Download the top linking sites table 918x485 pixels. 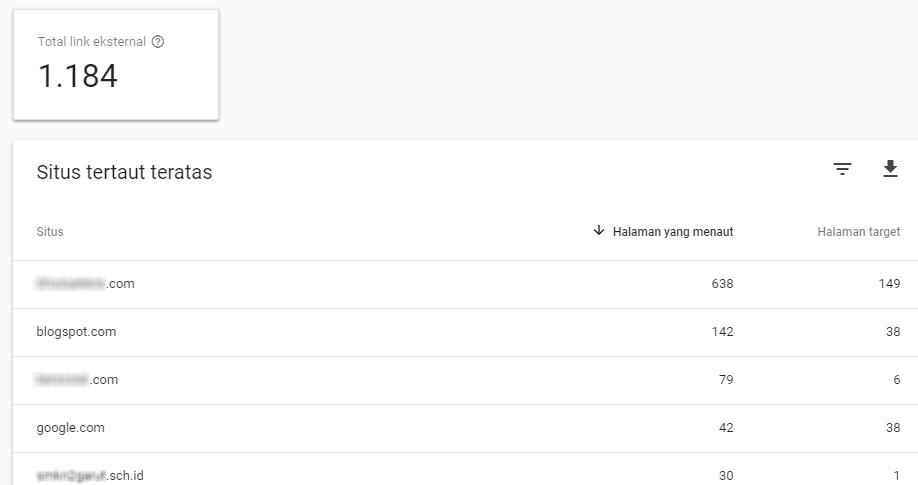(x=890, y=169)
